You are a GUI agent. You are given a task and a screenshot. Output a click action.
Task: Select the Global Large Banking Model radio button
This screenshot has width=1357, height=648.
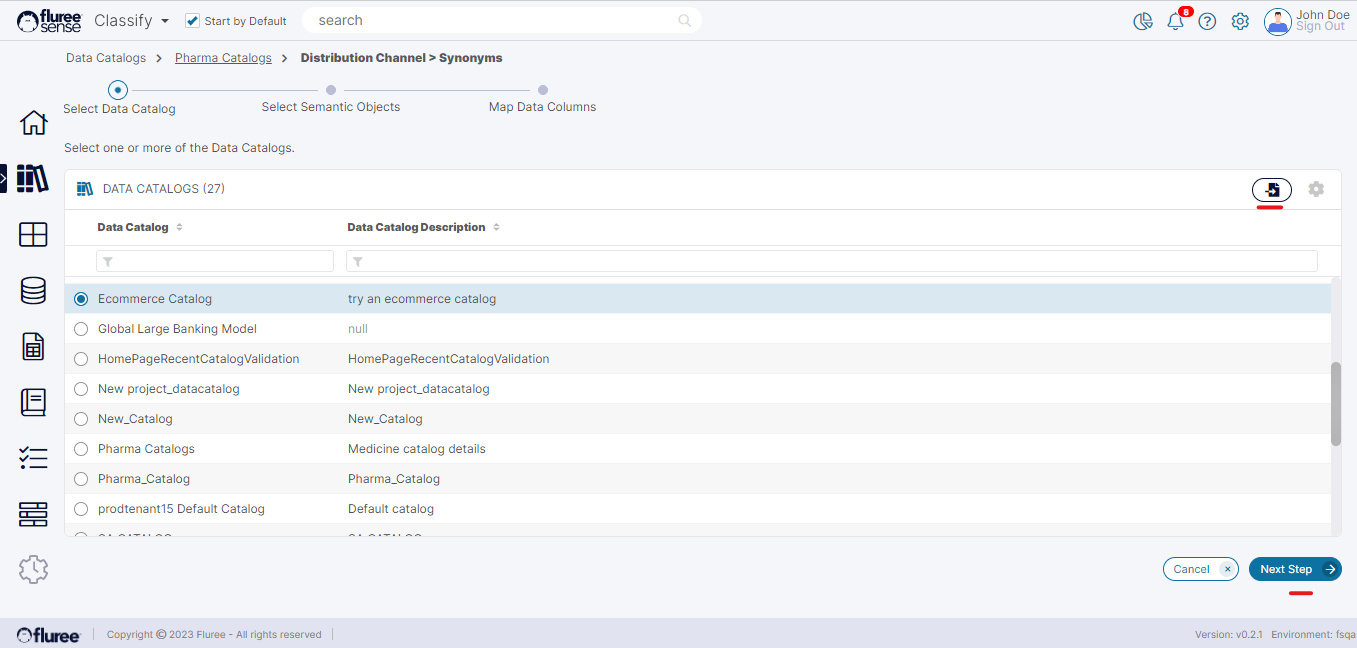coord(81,329)
